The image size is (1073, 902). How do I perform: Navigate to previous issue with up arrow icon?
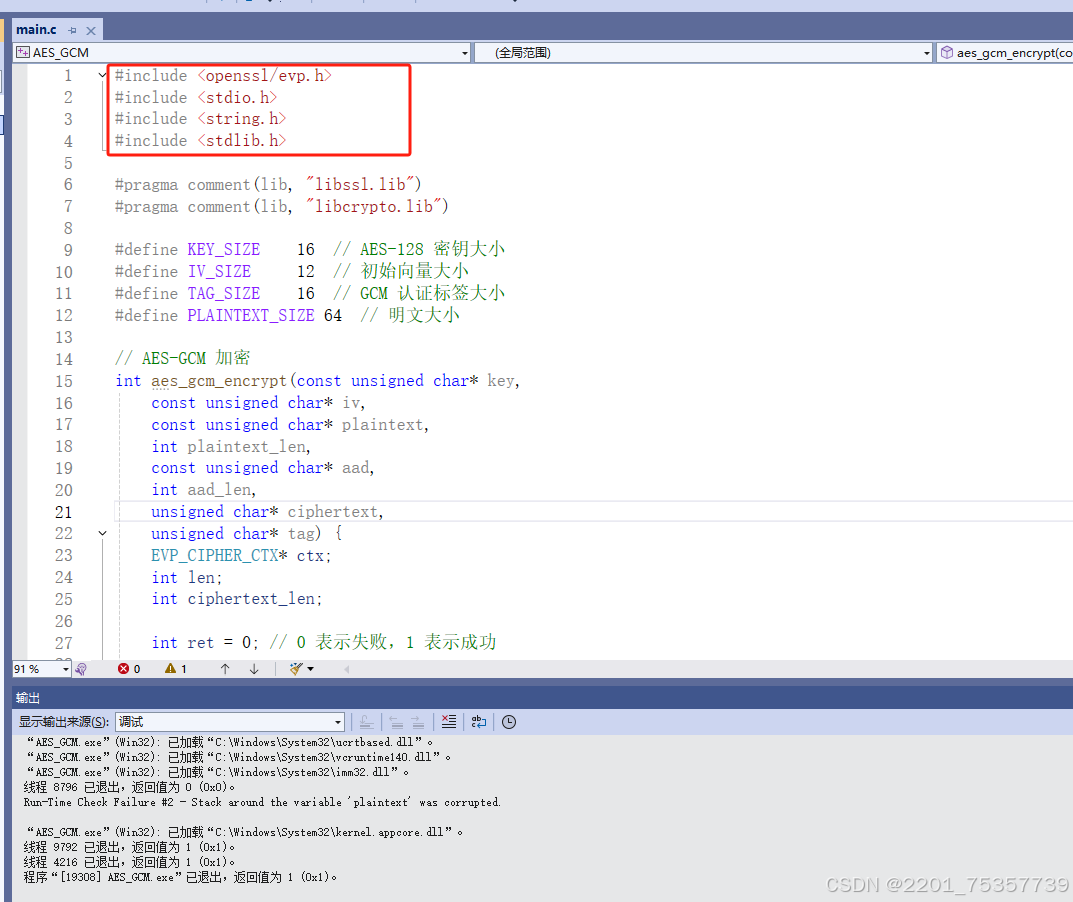coord(224,668)
